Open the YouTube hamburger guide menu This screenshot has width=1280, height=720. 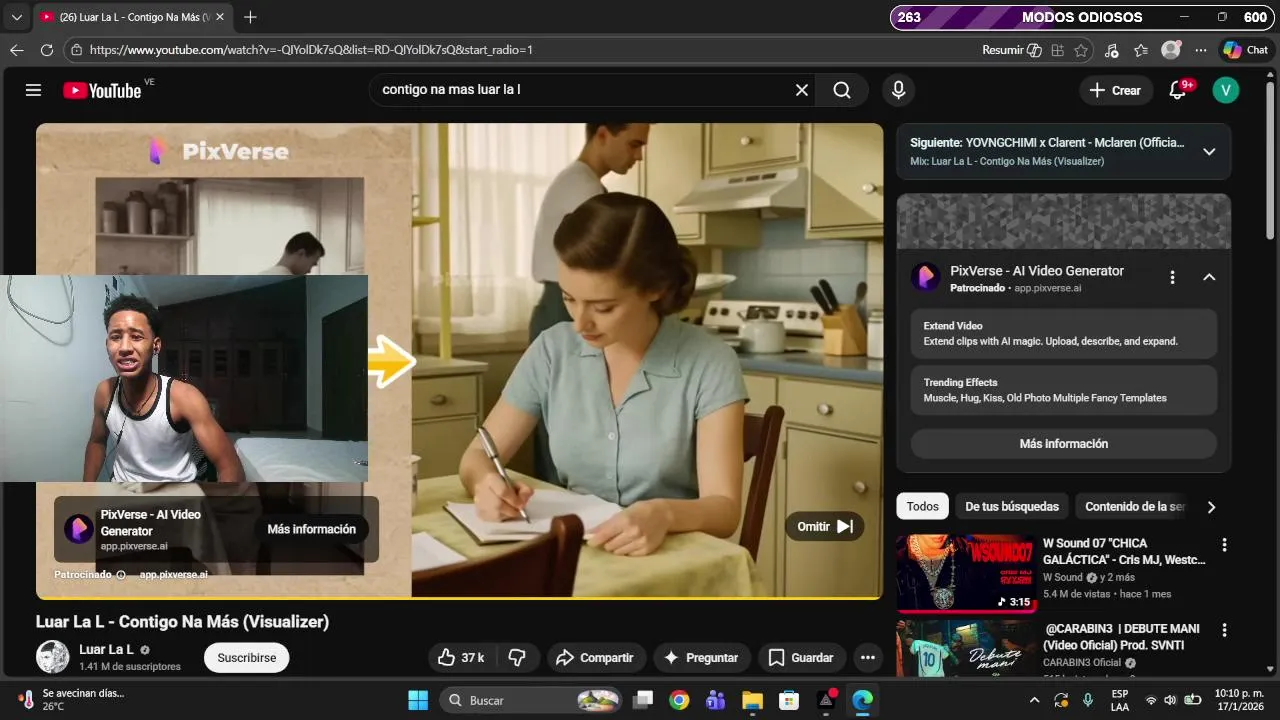(x=33, y=90)
